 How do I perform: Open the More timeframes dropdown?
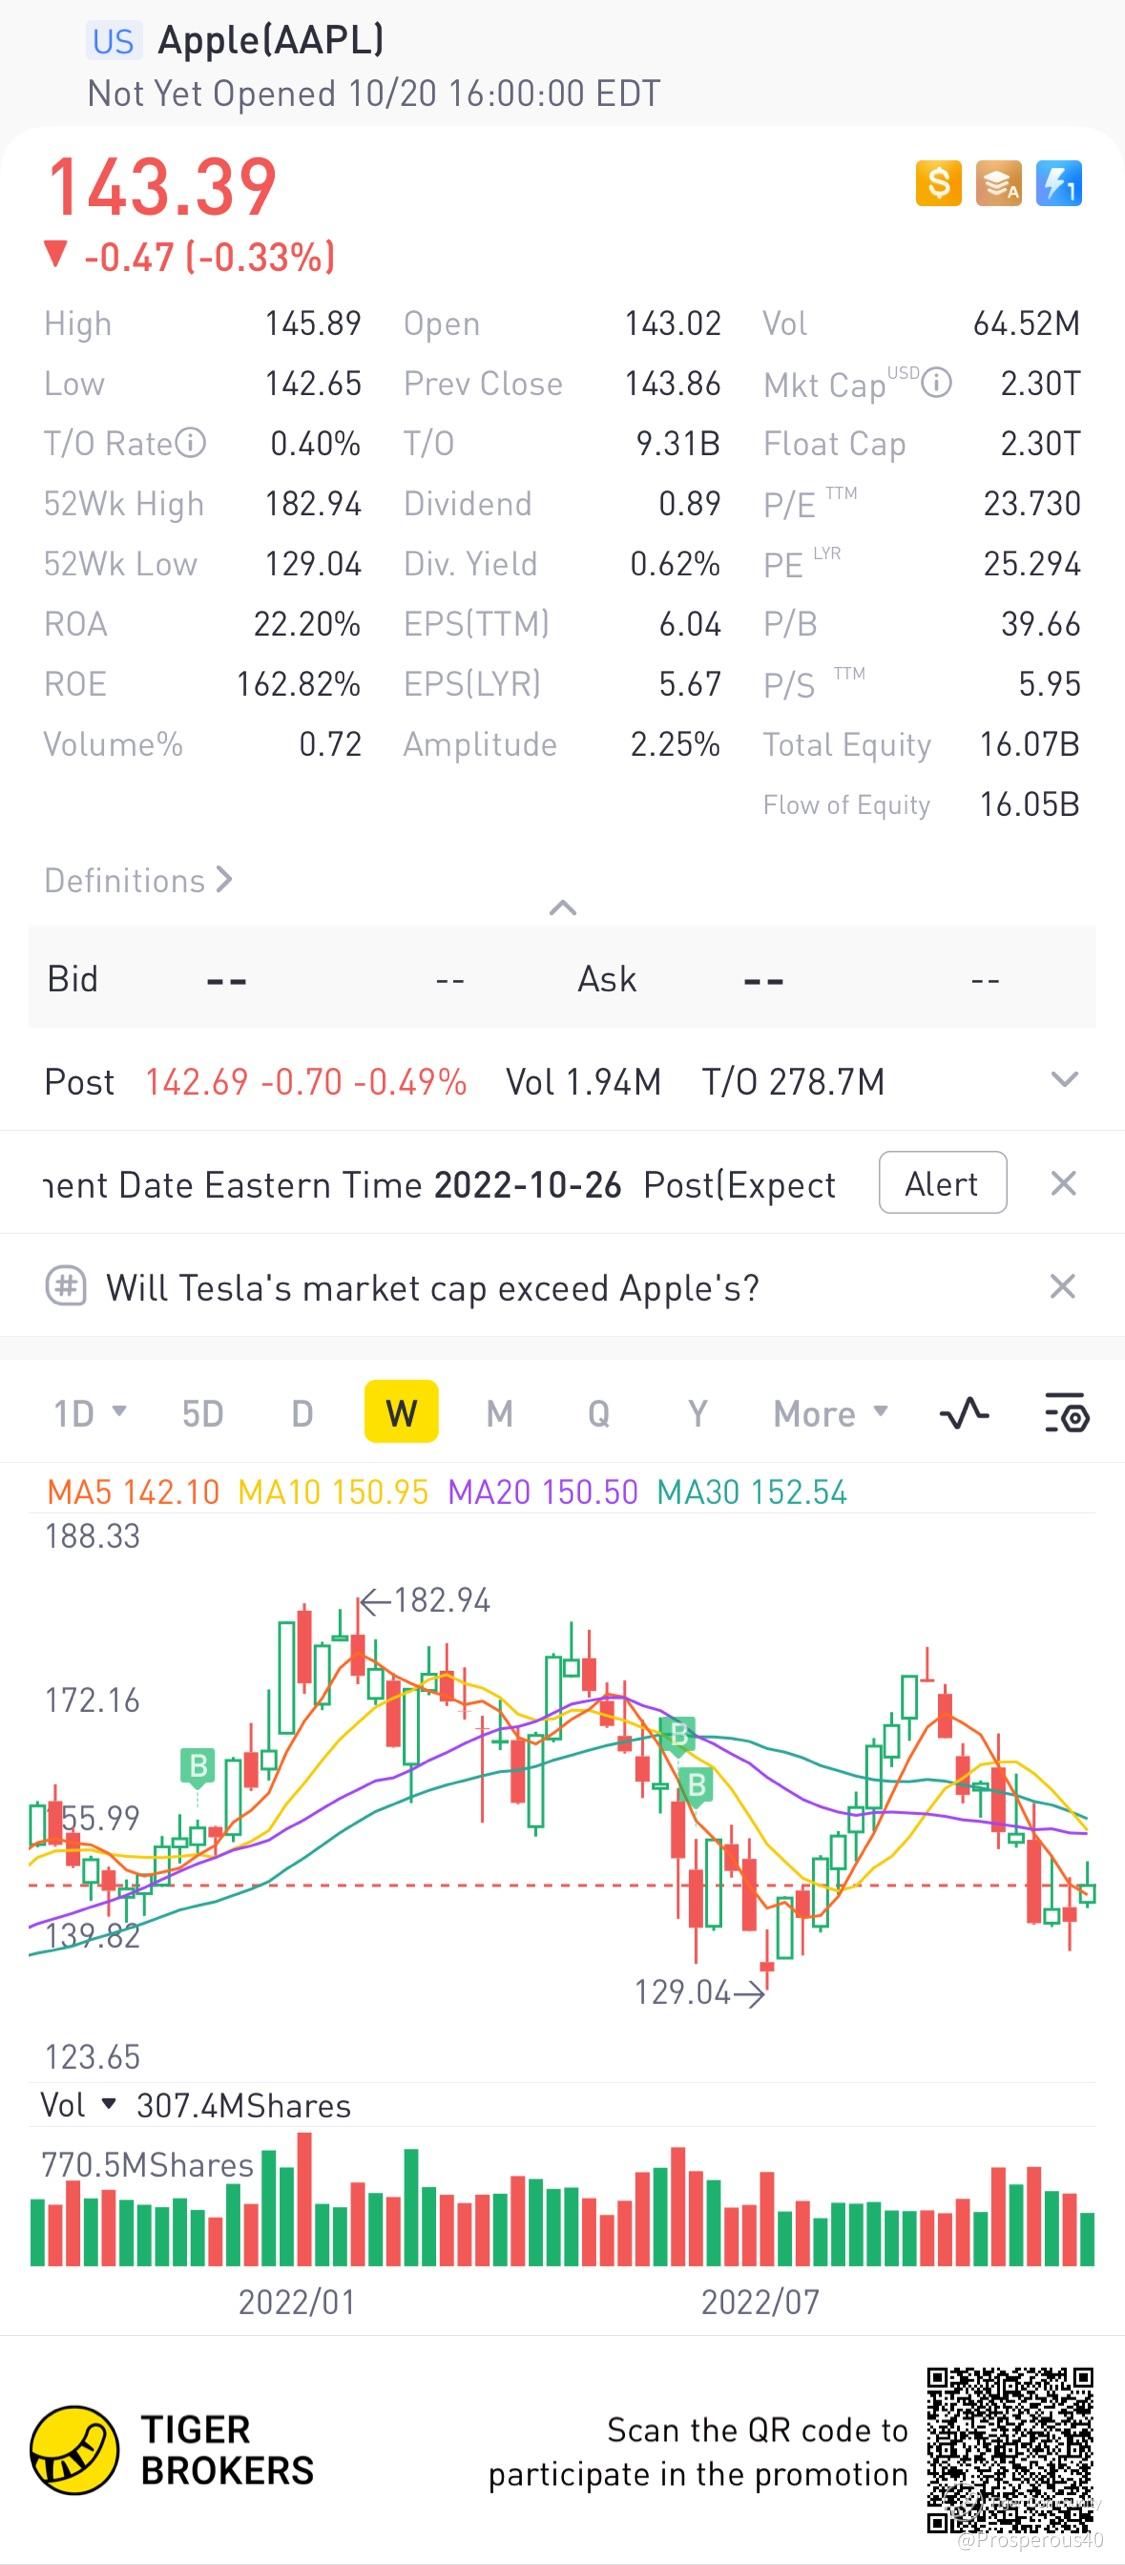click(830, 1414)
